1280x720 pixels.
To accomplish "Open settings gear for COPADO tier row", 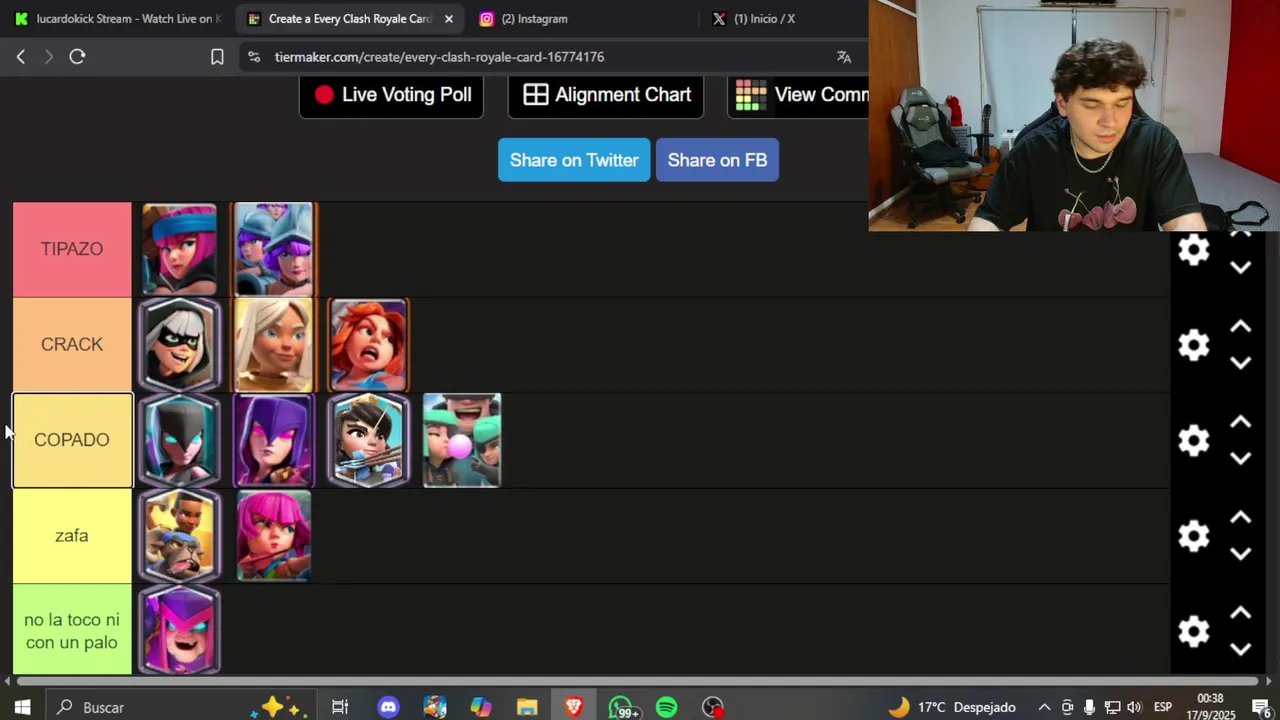I will [1193, 441].
